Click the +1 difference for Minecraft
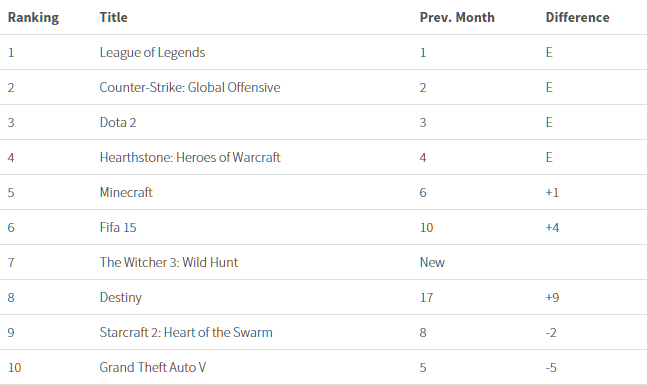This screenshot has width=647, height=385. [552, 193]
